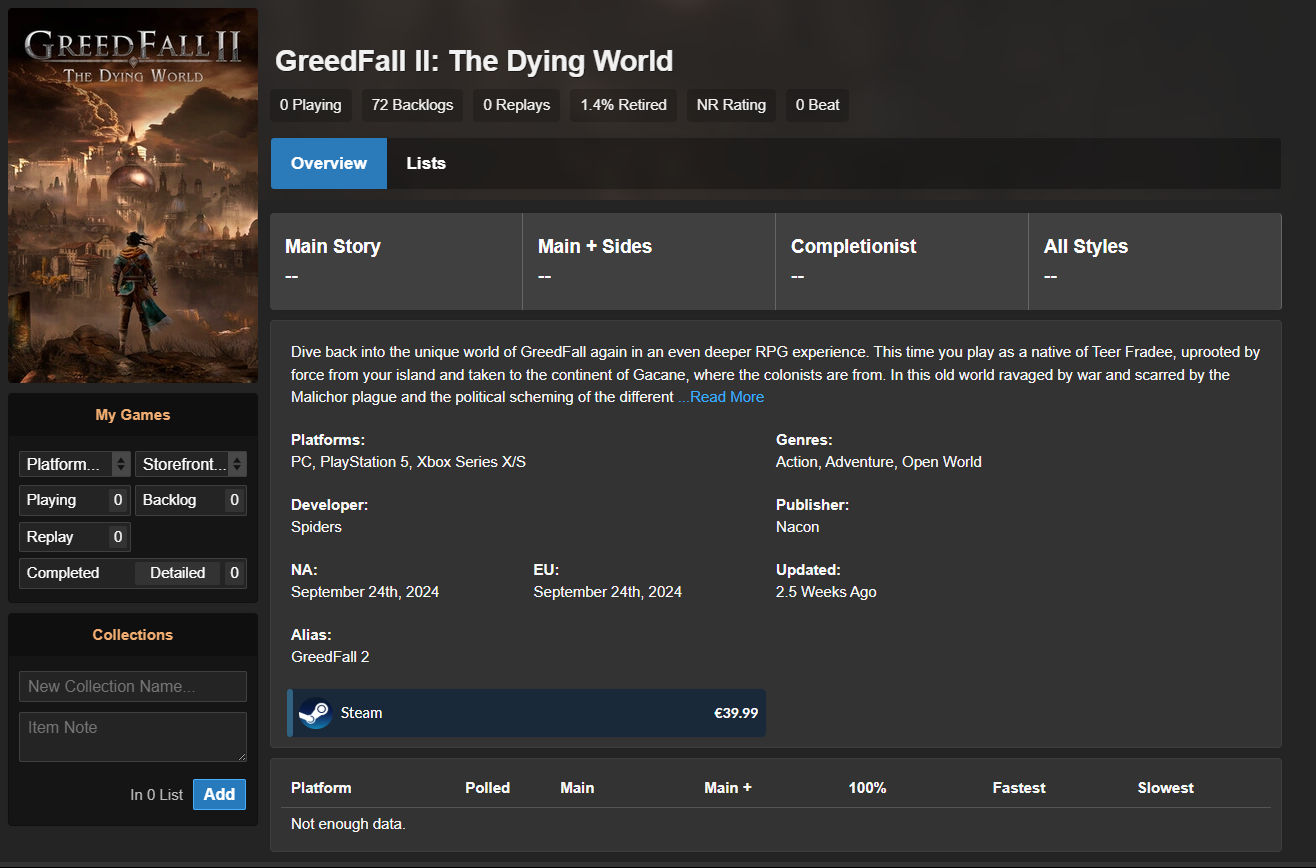Click the alias "GreedFall 2"
Image resolution: width=1316 pixels, height=868 pixels.
pyautogui.click(x=330, y=657)
